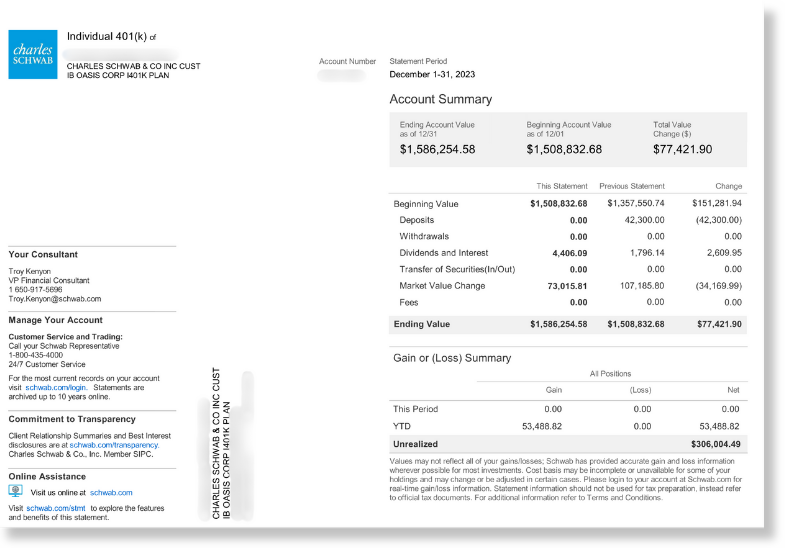The height and width of the screenshot is (548, 785).
Task: Click the Your Consultant section heading
Action: [x=41, y=254]
